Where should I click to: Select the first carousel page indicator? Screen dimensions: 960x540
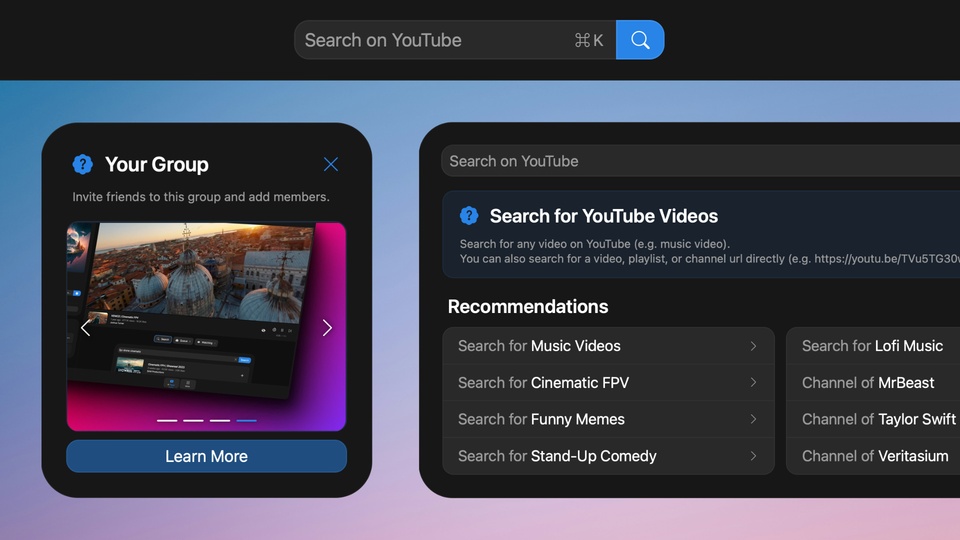(167, 421)
